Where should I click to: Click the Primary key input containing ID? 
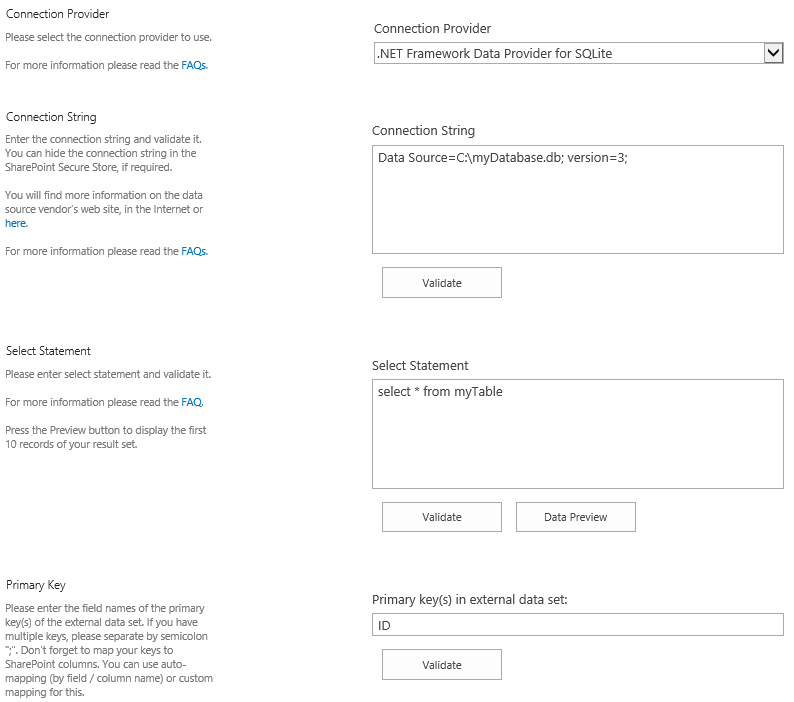point(577,624)
